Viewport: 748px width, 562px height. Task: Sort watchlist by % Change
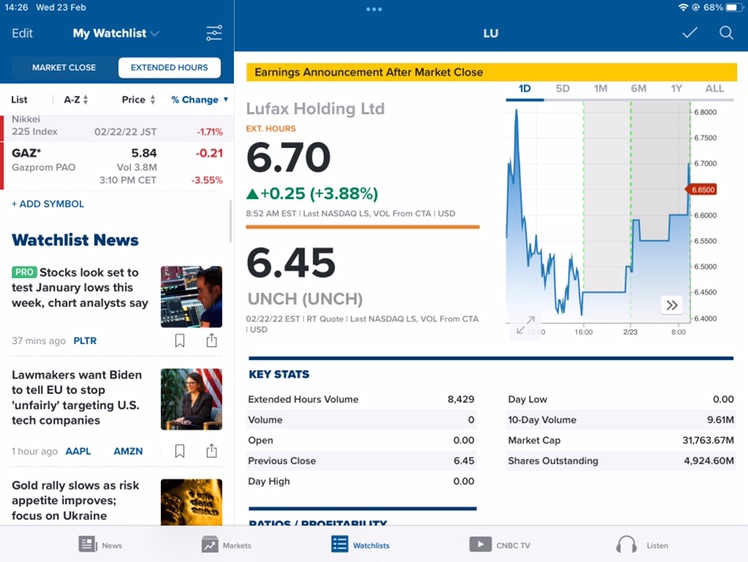(200, 100)
